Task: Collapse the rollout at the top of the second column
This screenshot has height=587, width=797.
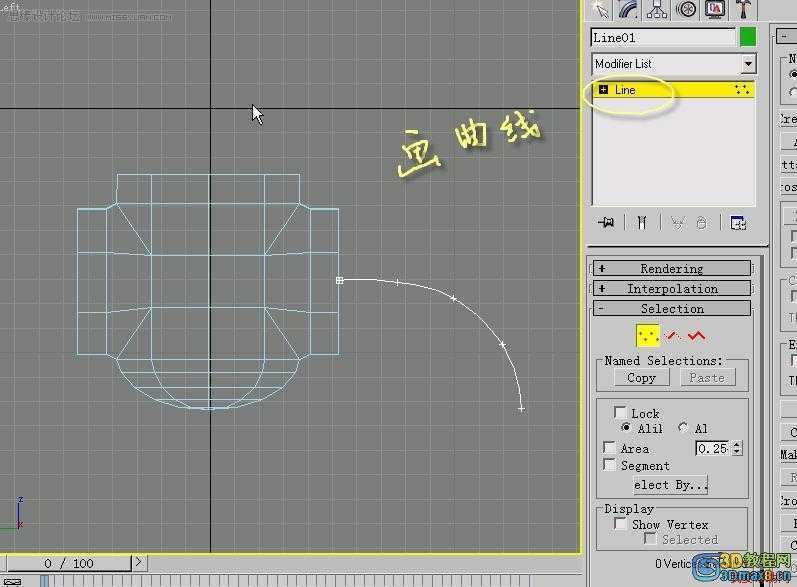Action: tap(786, 36)
